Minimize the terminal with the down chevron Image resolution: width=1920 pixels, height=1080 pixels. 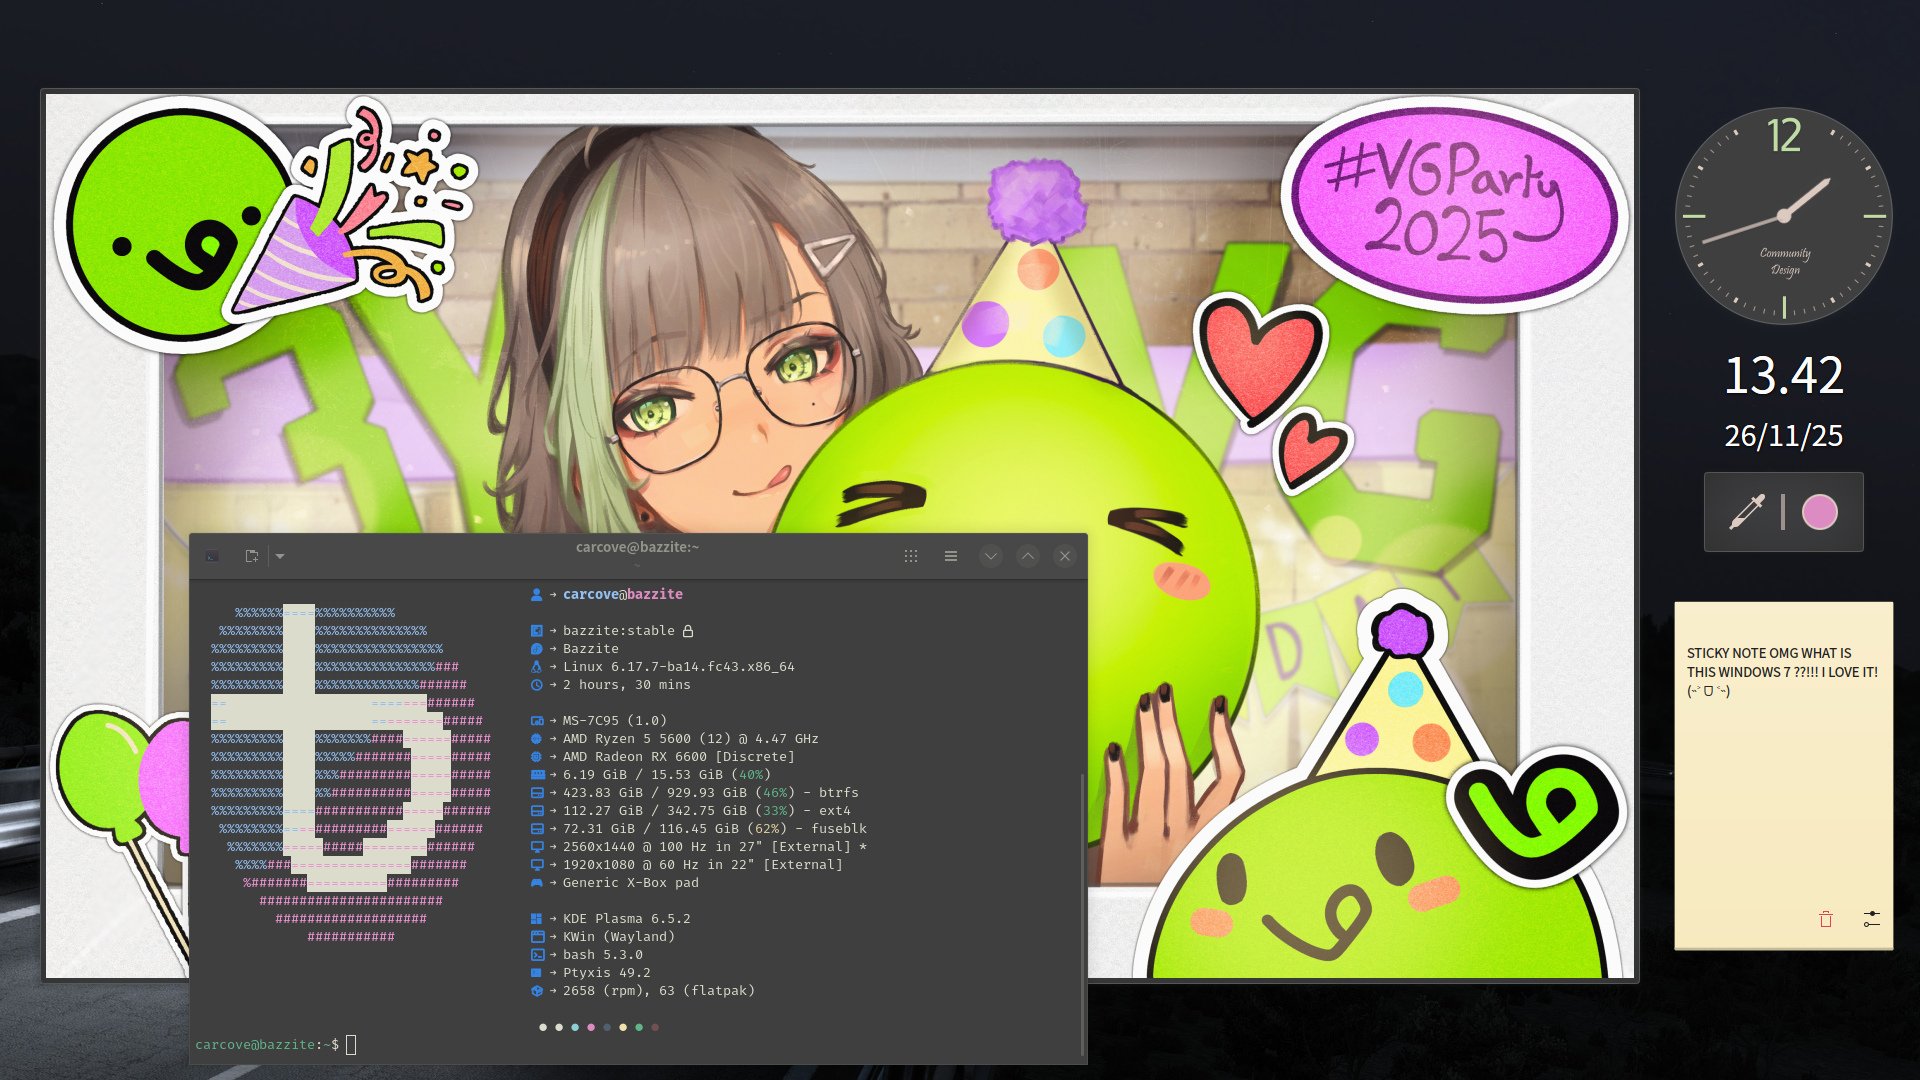click(x=990, y=556)
